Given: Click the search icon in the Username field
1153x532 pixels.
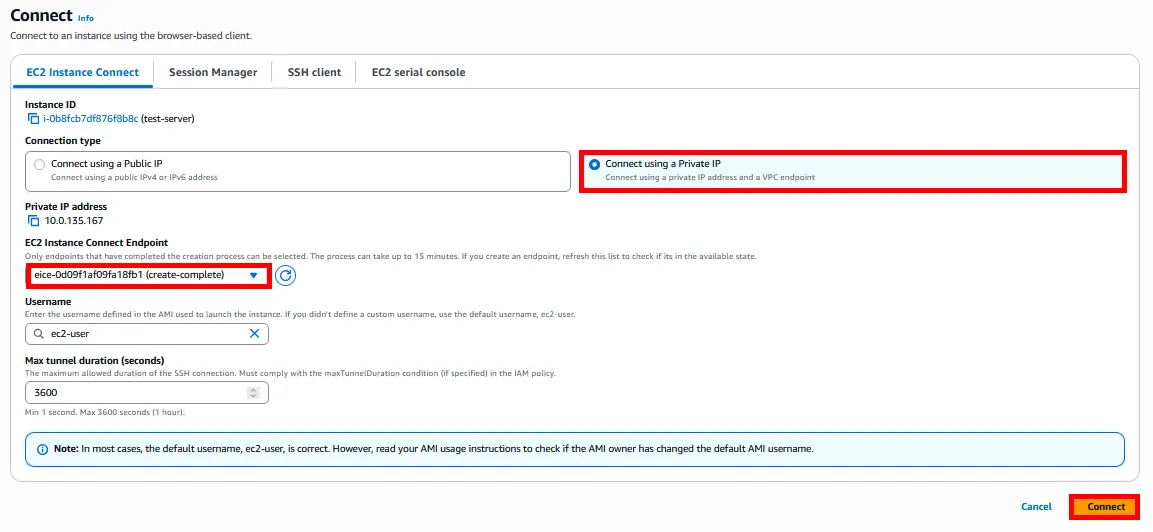Looking at the screenshot, I should pos(39,333).
